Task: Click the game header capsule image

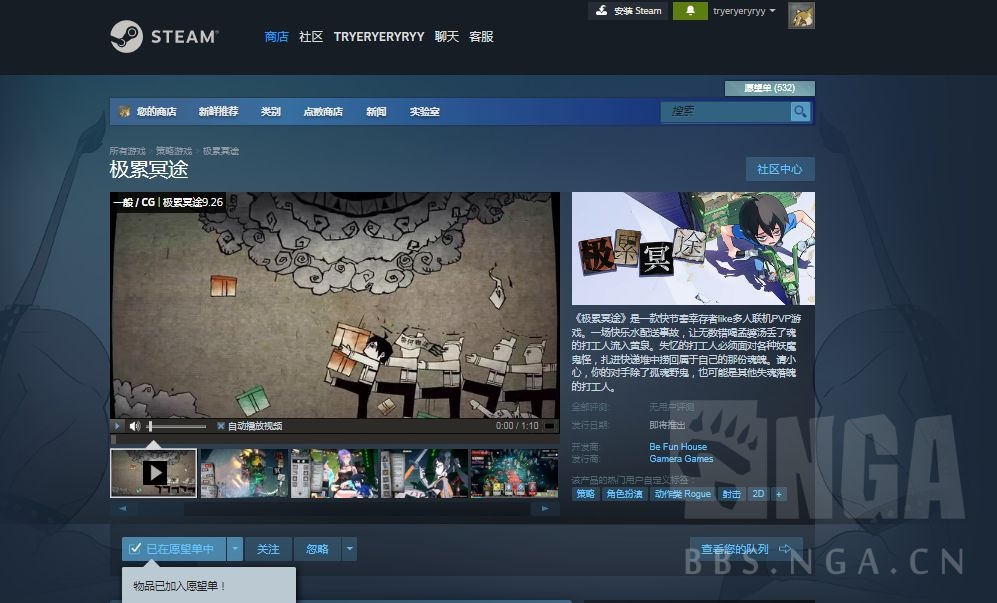Action: 693,249
